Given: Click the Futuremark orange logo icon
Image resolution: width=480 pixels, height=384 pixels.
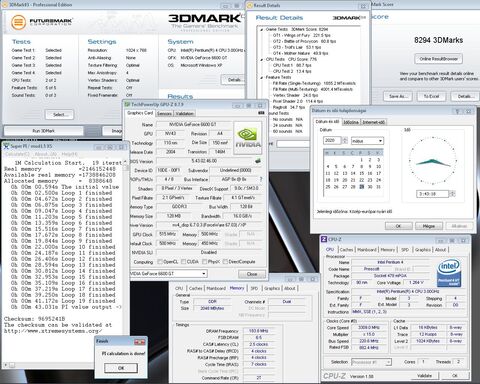Looking at the screenshot, I should click(x=18, y=22).
